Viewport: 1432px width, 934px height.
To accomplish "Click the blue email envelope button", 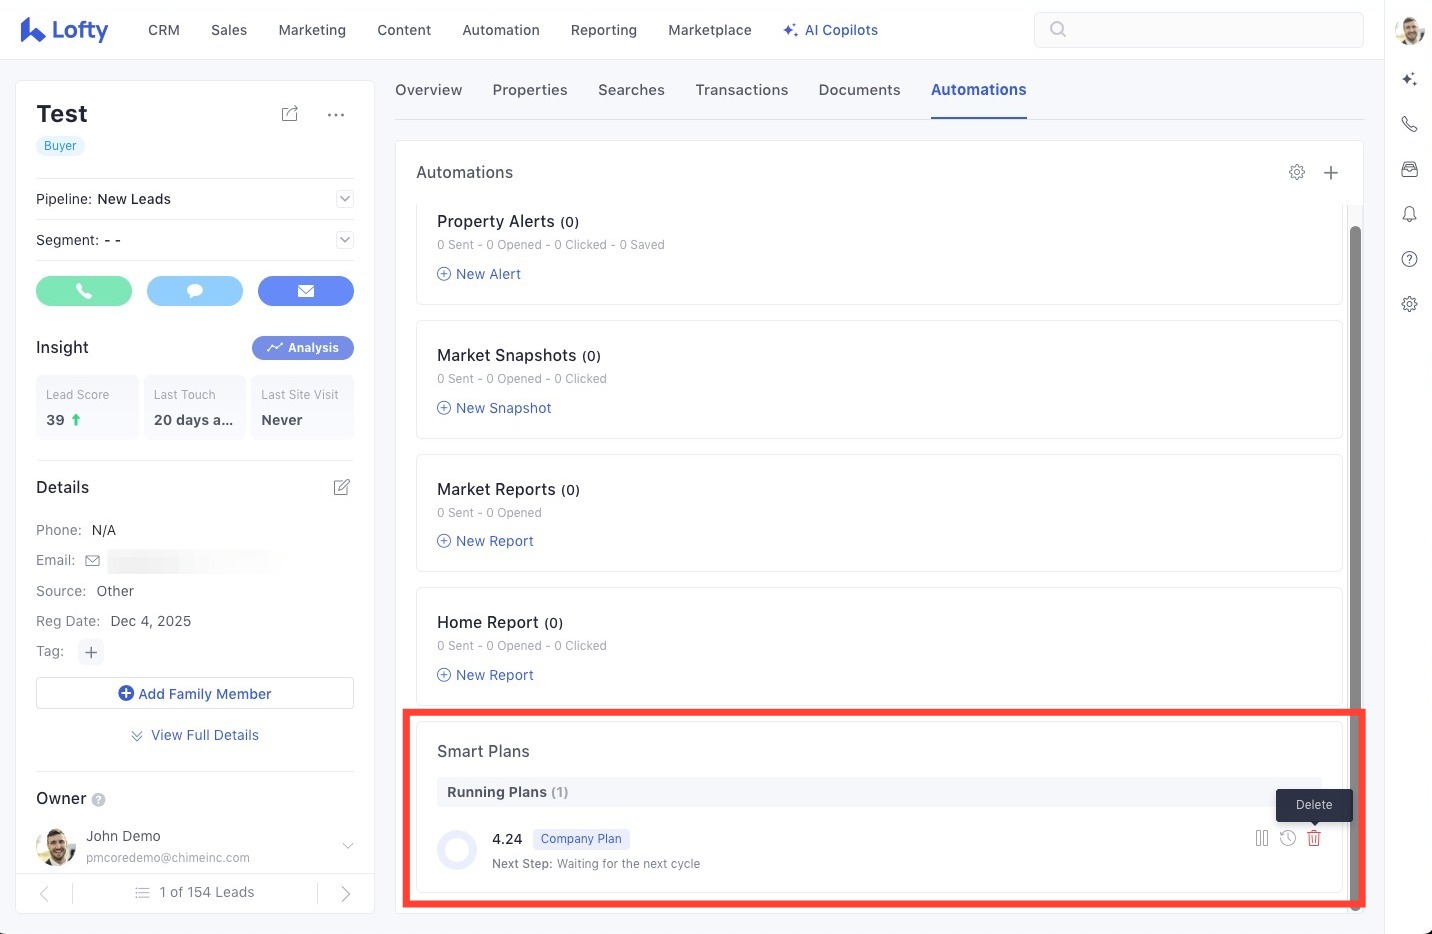I will 305,291.
